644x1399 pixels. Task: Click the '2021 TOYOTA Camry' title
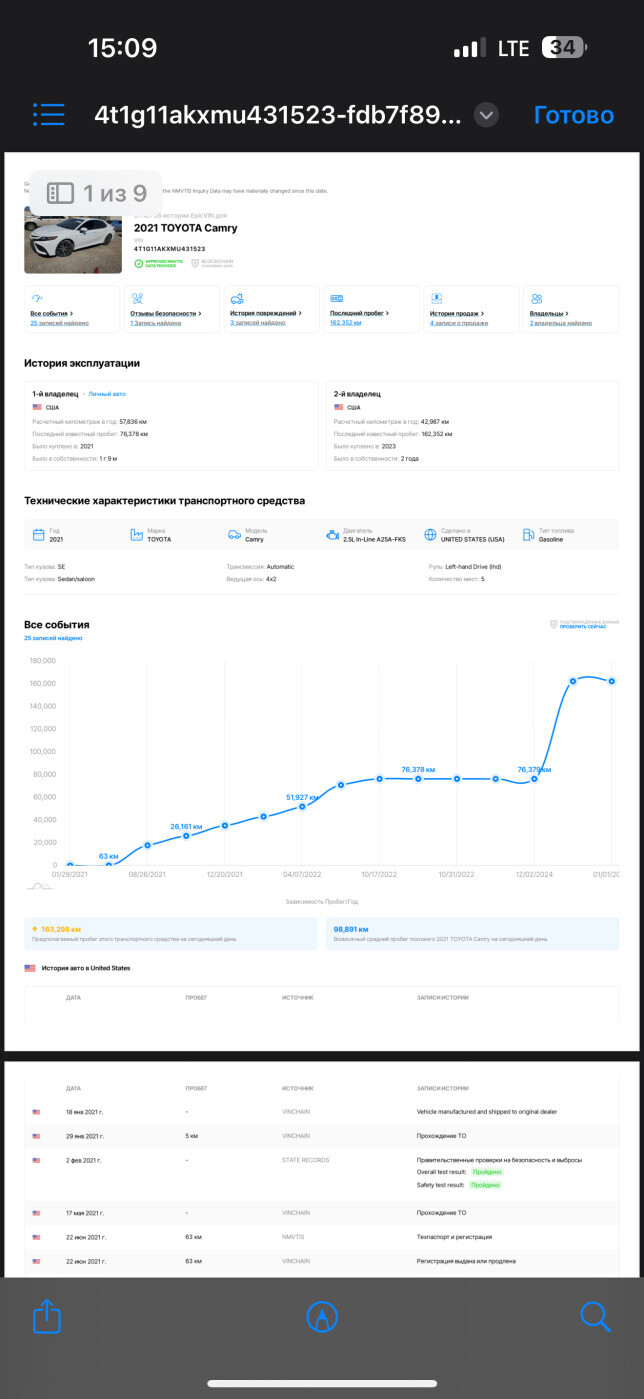tap(186, 228)
